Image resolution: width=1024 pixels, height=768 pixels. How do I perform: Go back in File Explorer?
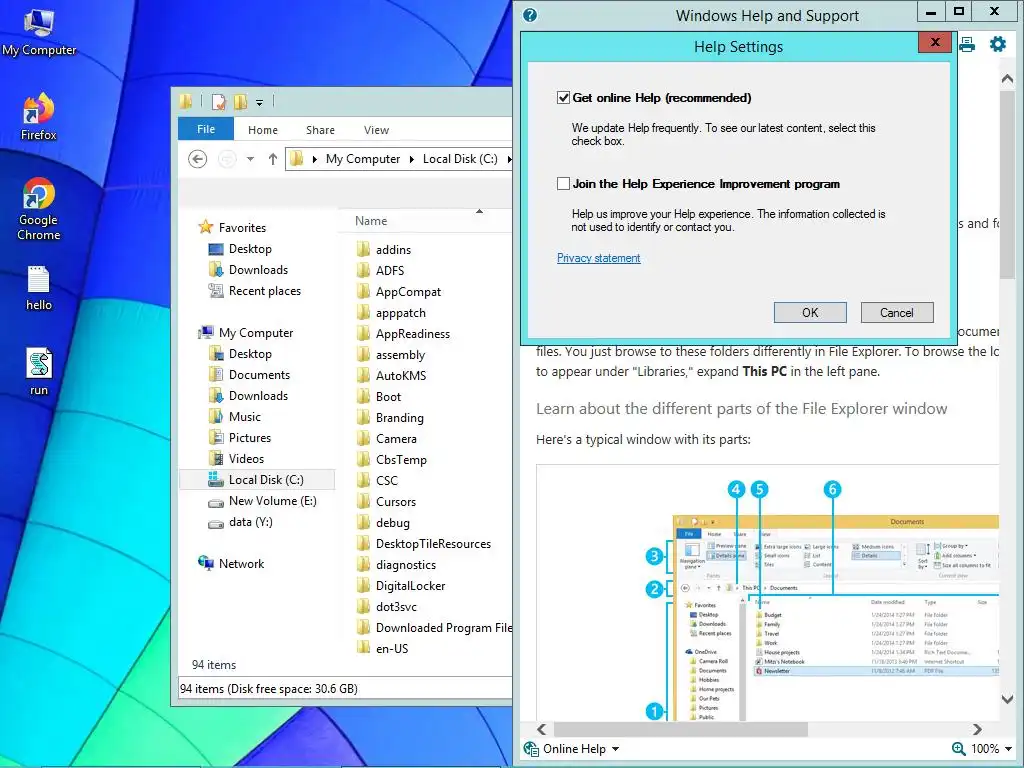point(197,159)
